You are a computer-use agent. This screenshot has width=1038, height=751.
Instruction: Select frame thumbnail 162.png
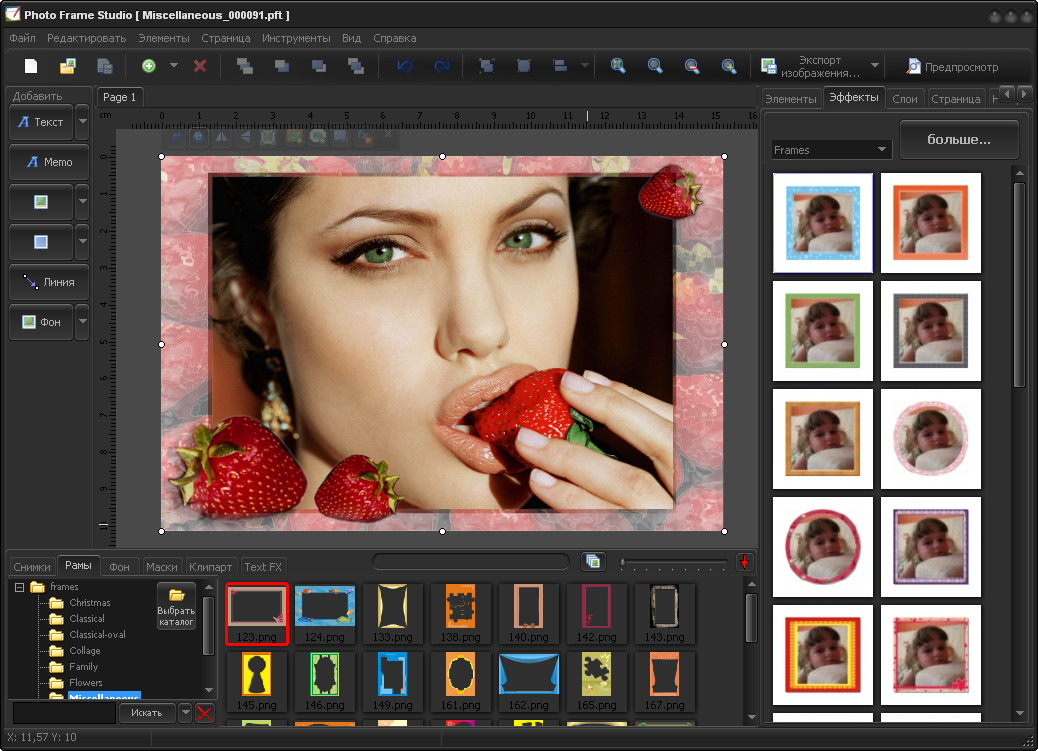click(x=528, y=681)
